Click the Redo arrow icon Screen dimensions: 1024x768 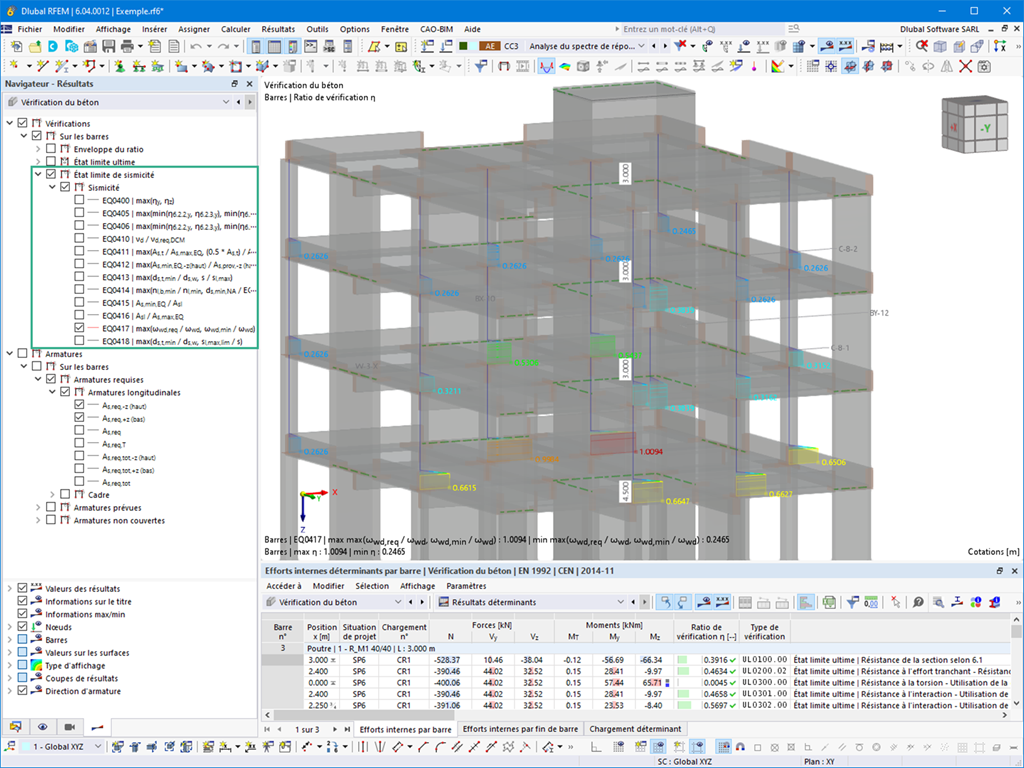point(223,46)
